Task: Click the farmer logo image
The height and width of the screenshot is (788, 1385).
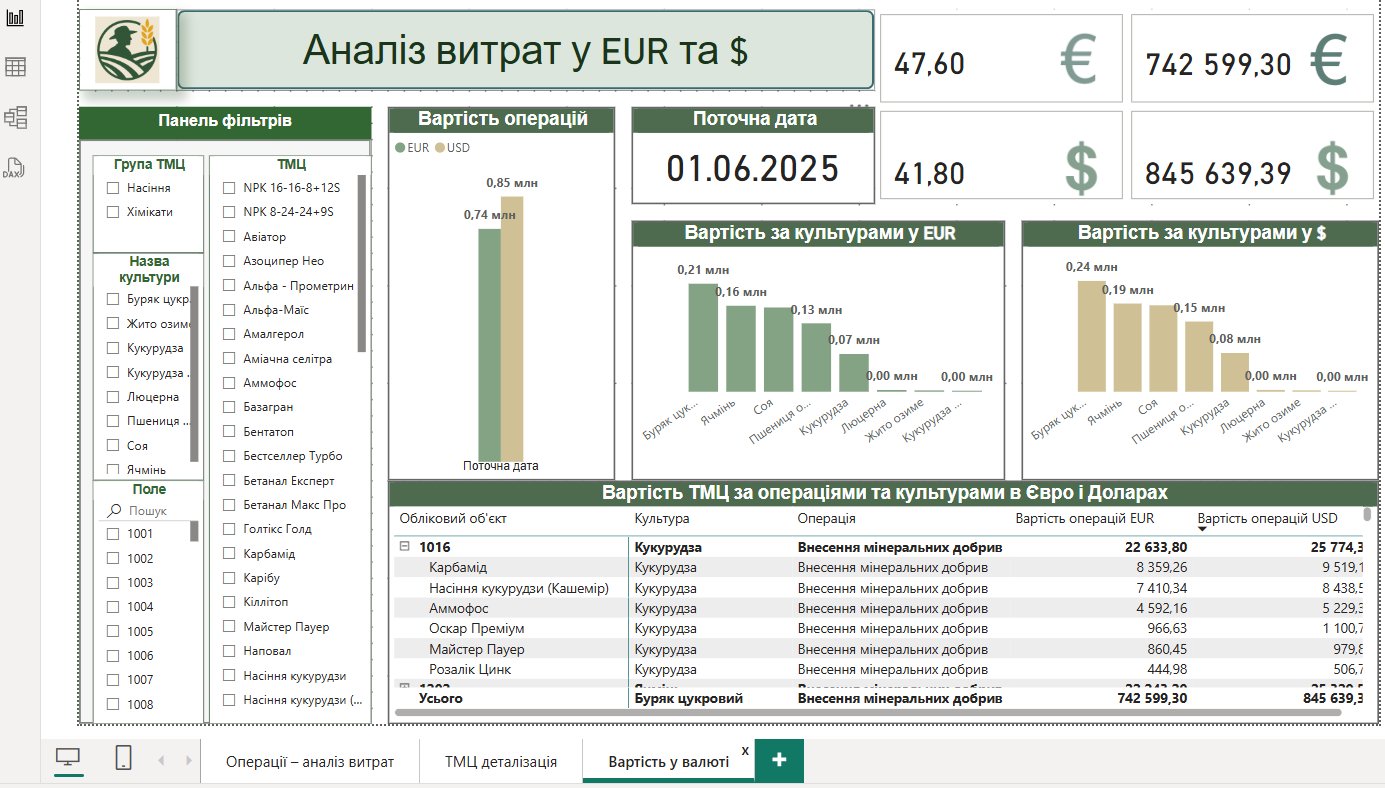Action: coord(127,51)
